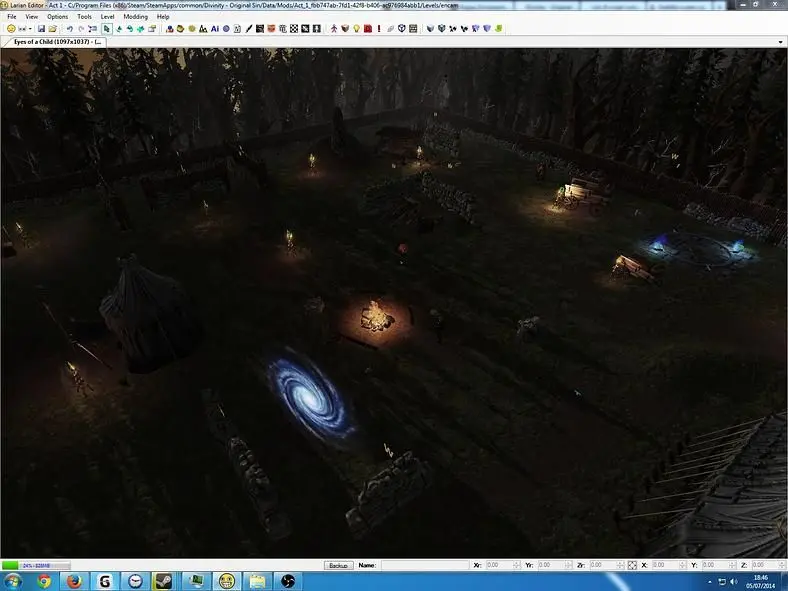Open the Help menu
This screenshot has width=788, height=591.
[x=163, y=17]
